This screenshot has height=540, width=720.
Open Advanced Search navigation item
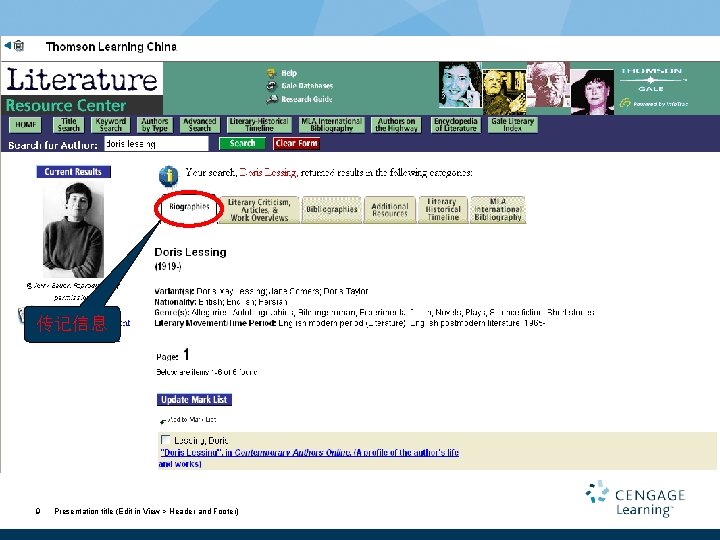[200, 124]
